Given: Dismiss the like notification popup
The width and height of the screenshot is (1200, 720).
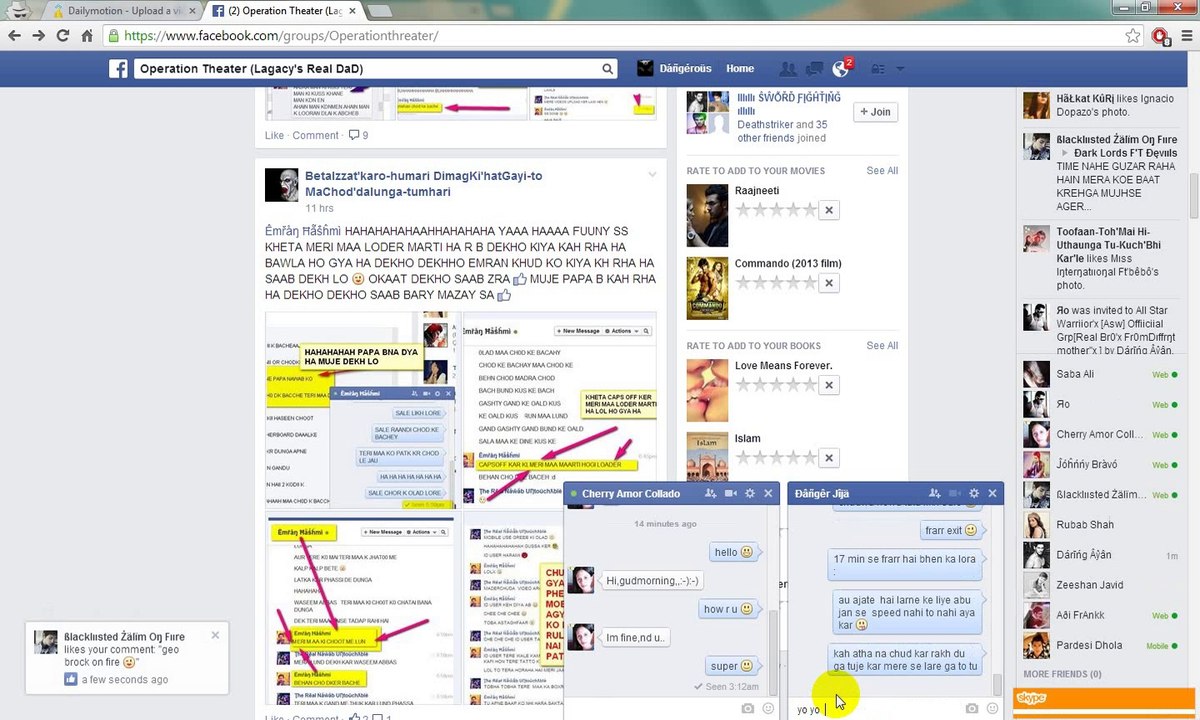Looking at the screenshot, I should pyautogui.click(x=215, y=635).
